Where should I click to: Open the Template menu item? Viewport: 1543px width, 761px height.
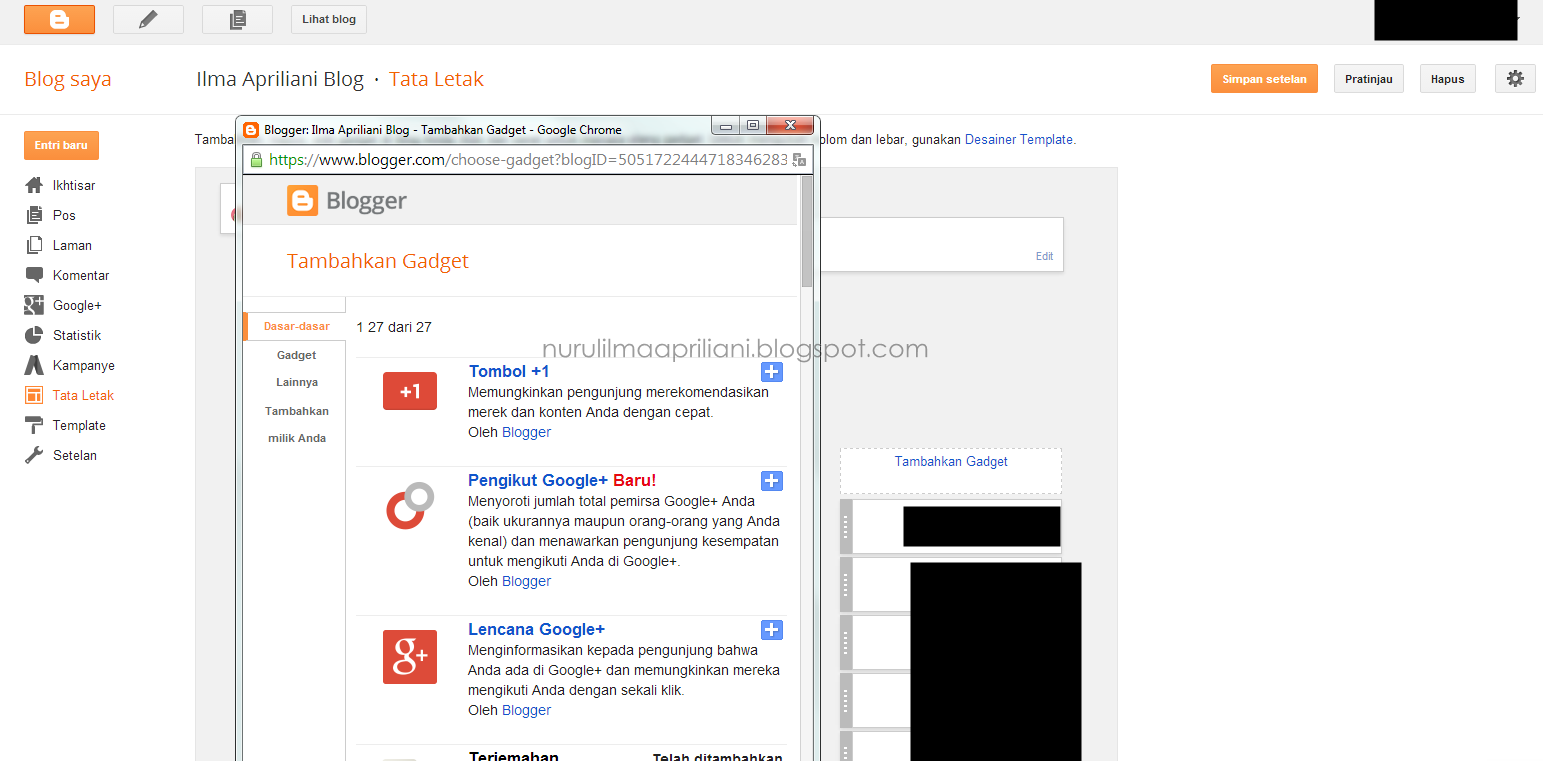(79, 425)
